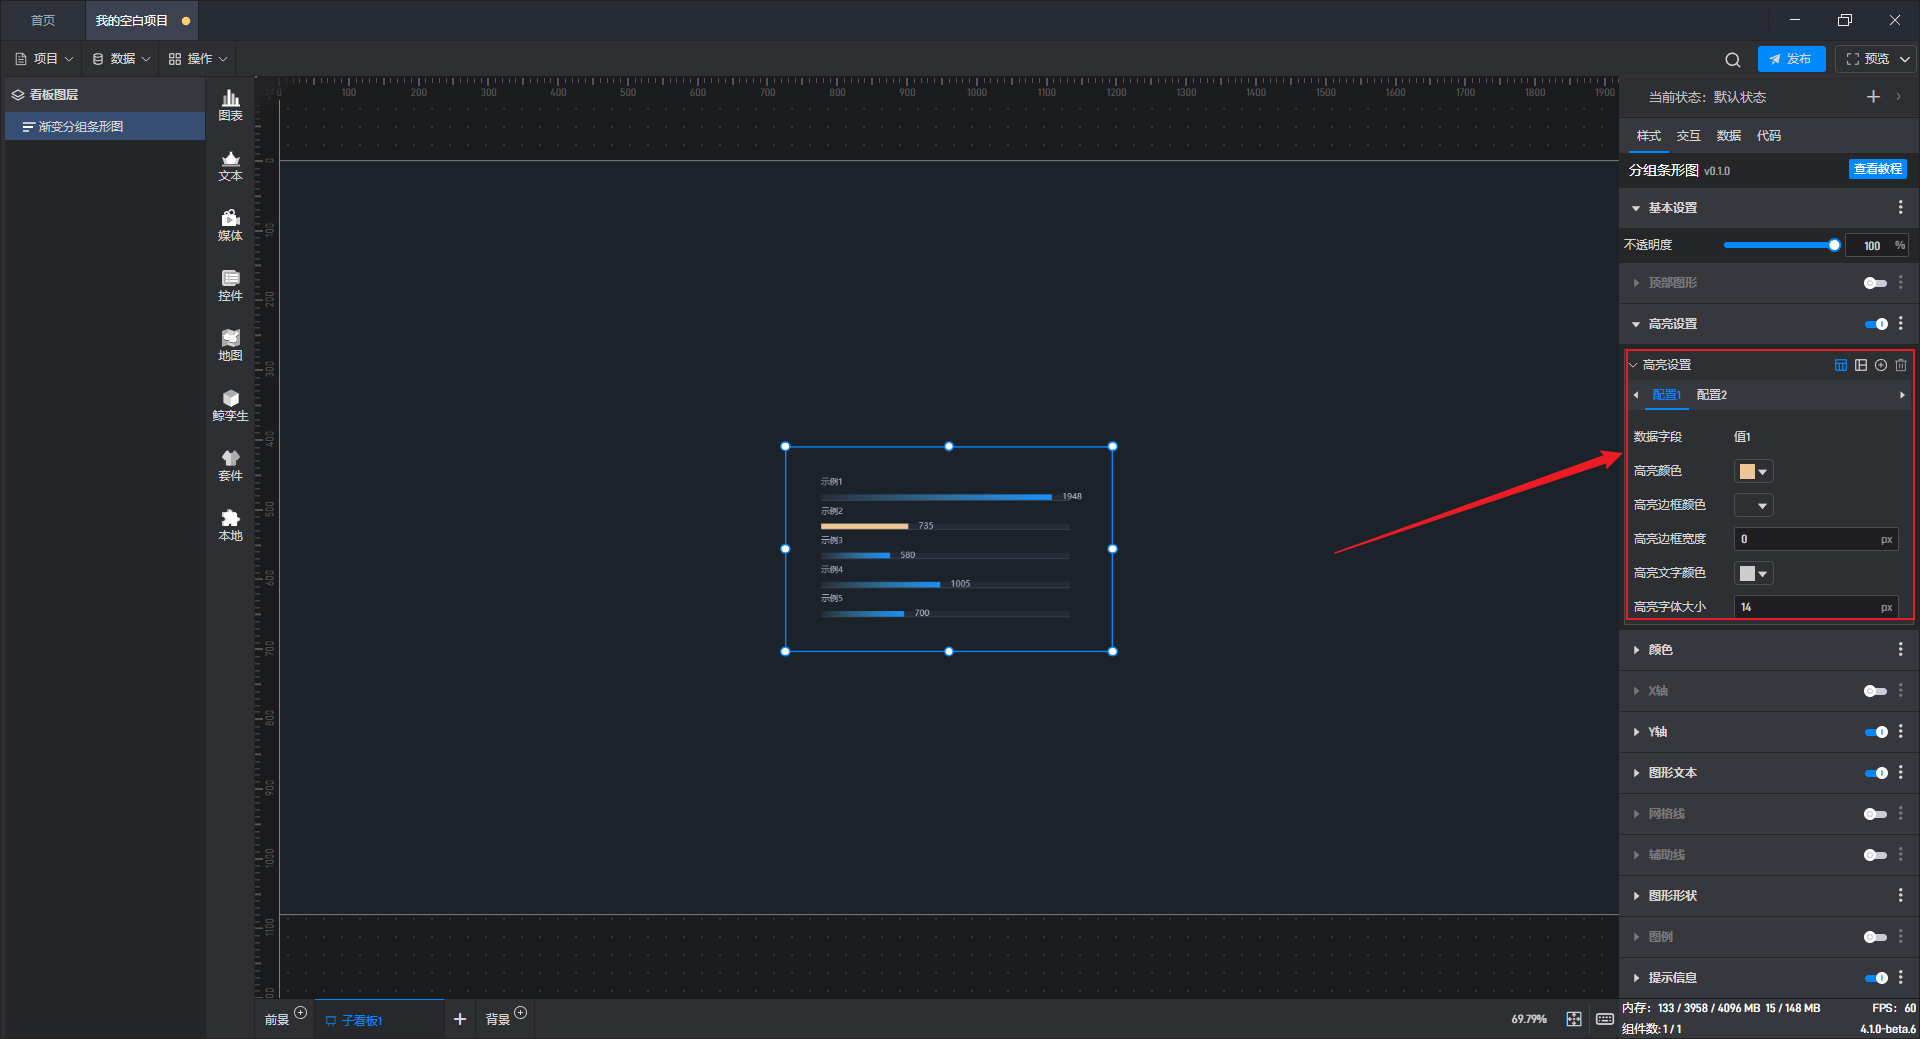The image size is (1920, 1039).
Task: Toggle the X轴 switch
Action: (x=1875, y=691)
